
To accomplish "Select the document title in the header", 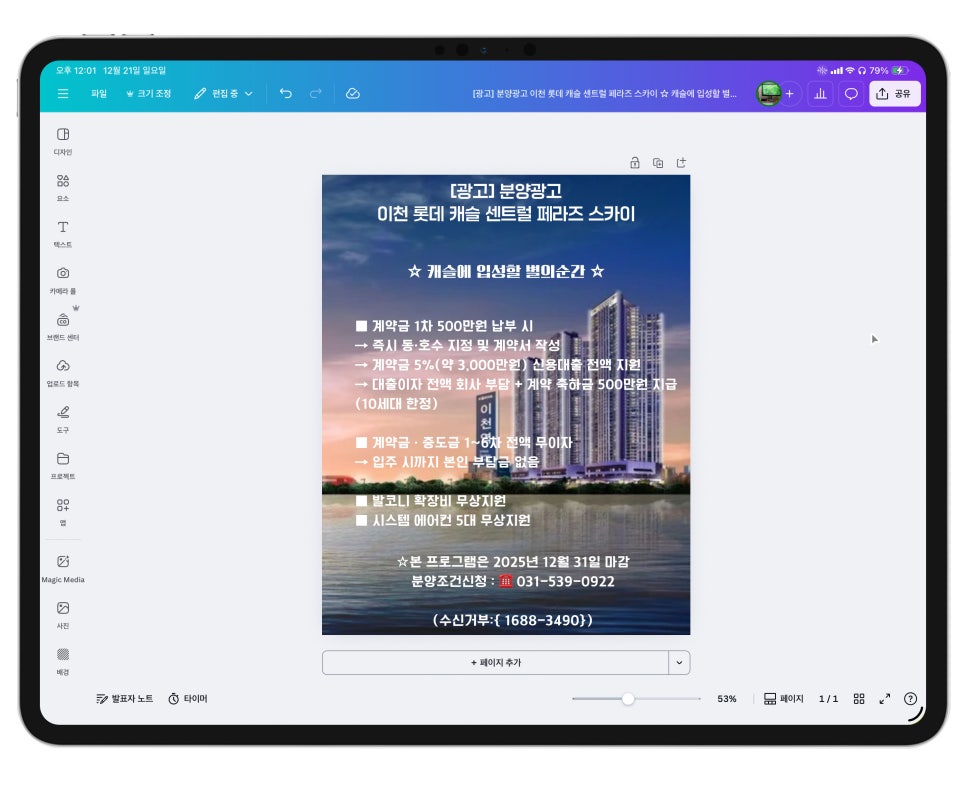I will 604,94.
